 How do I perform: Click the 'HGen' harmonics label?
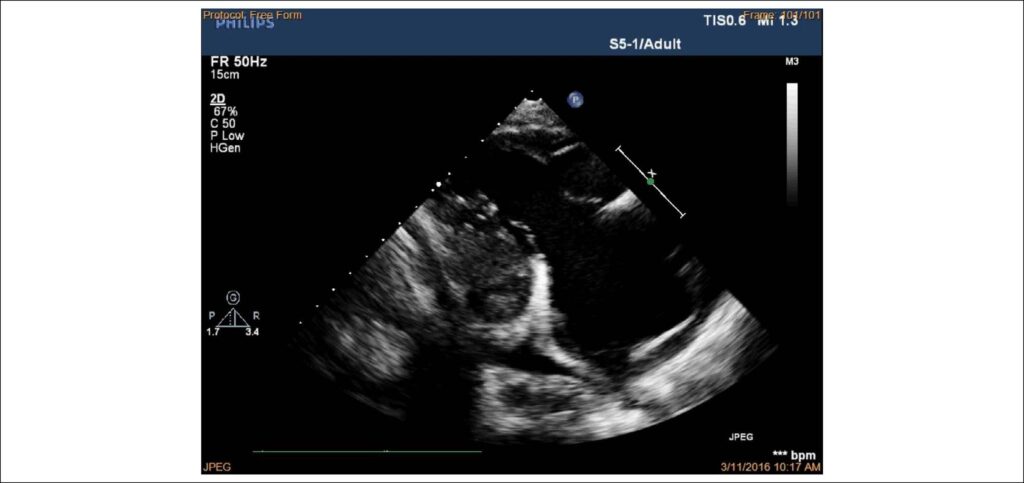(225, 148)
